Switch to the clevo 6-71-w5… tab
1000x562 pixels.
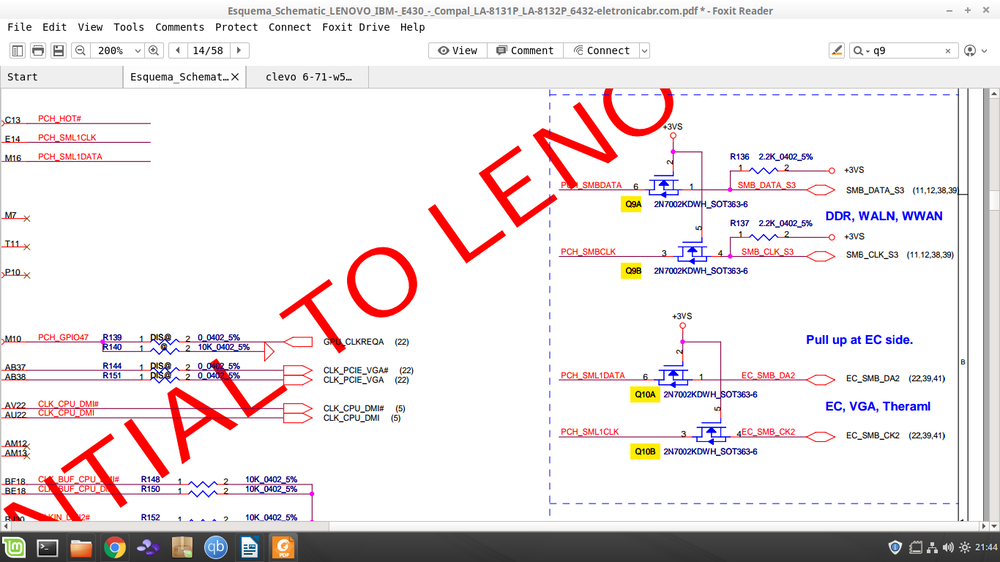point(308,77)
